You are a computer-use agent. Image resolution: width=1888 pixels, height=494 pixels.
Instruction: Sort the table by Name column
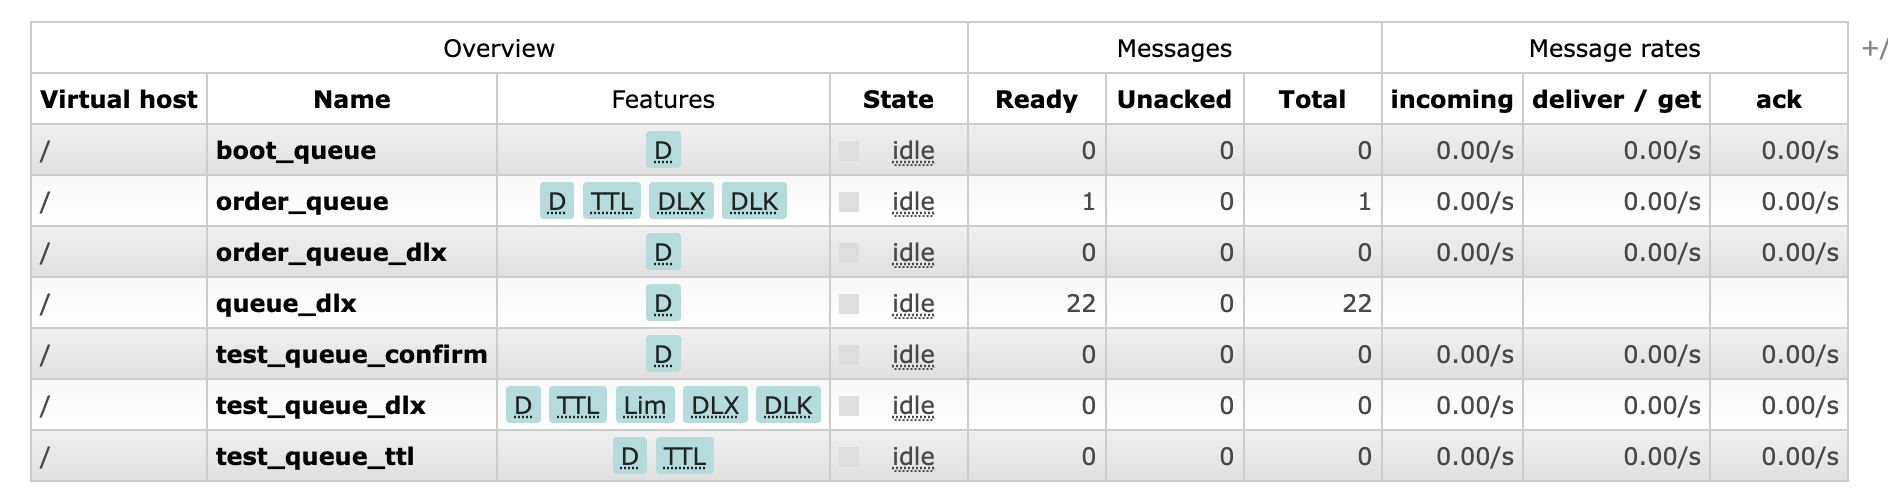tap(352, 99)
